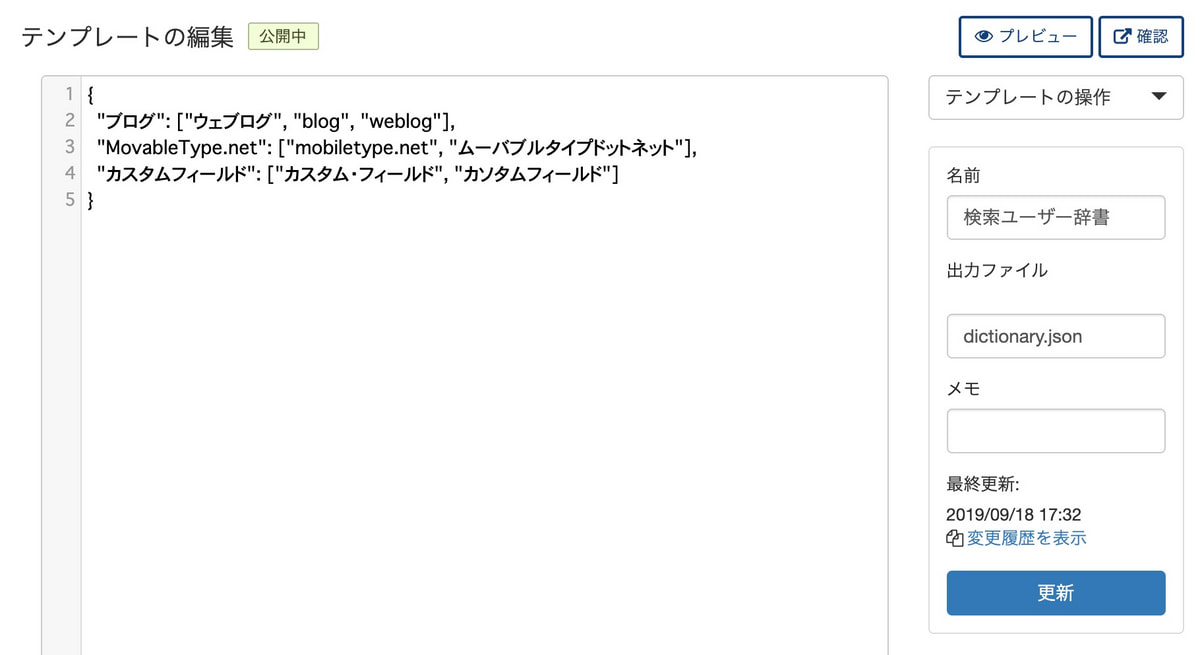Click the "MovableType.net" line in editor
The width and height of the screenshot is (1200, 655).
click(396, 147)
